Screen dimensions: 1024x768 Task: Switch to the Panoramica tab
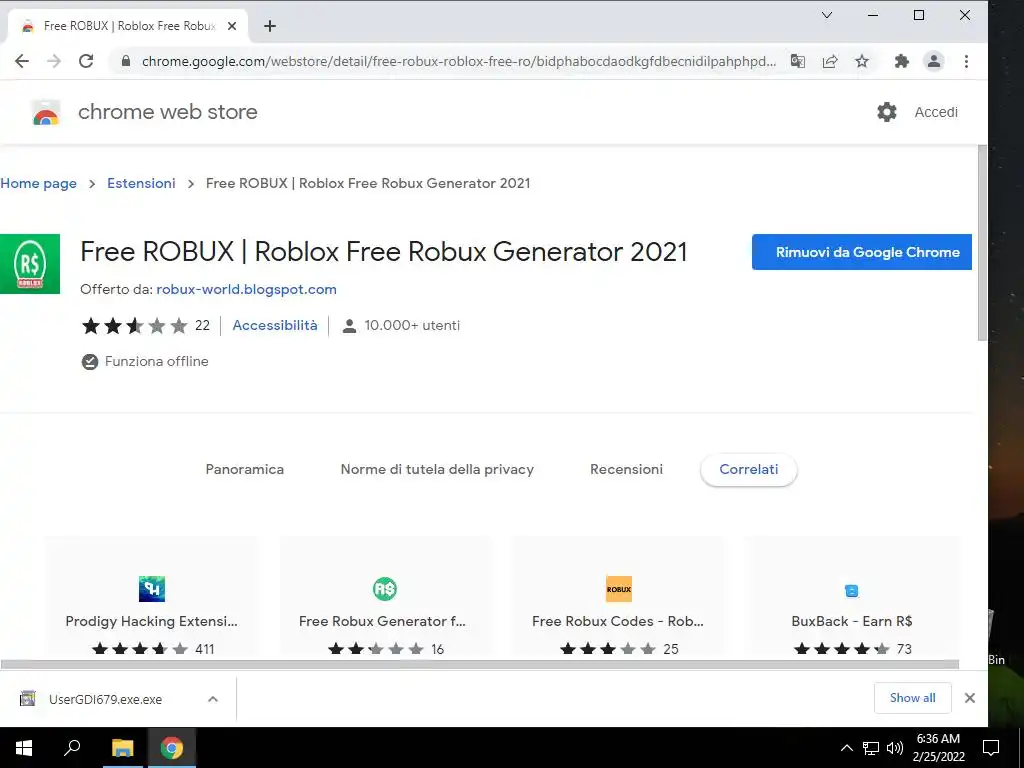[x=244, y=470]
